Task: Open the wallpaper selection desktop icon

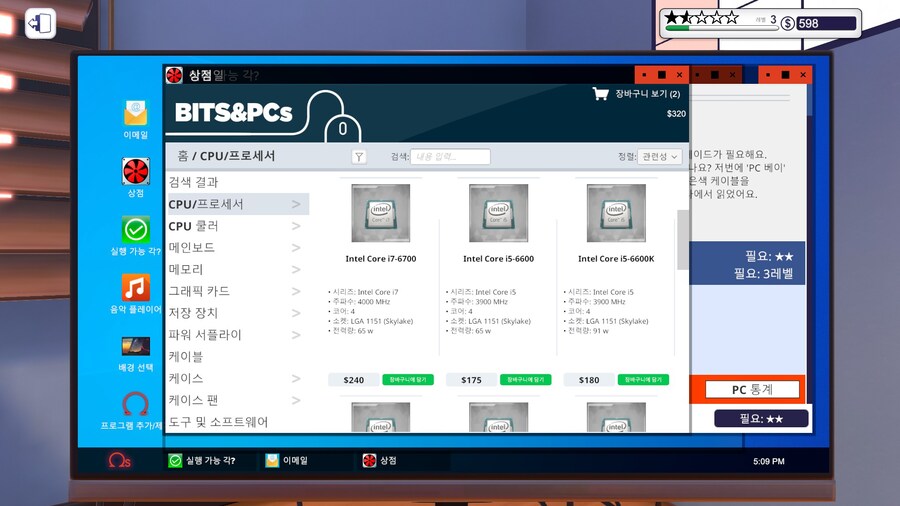Action: pos(136,346)
